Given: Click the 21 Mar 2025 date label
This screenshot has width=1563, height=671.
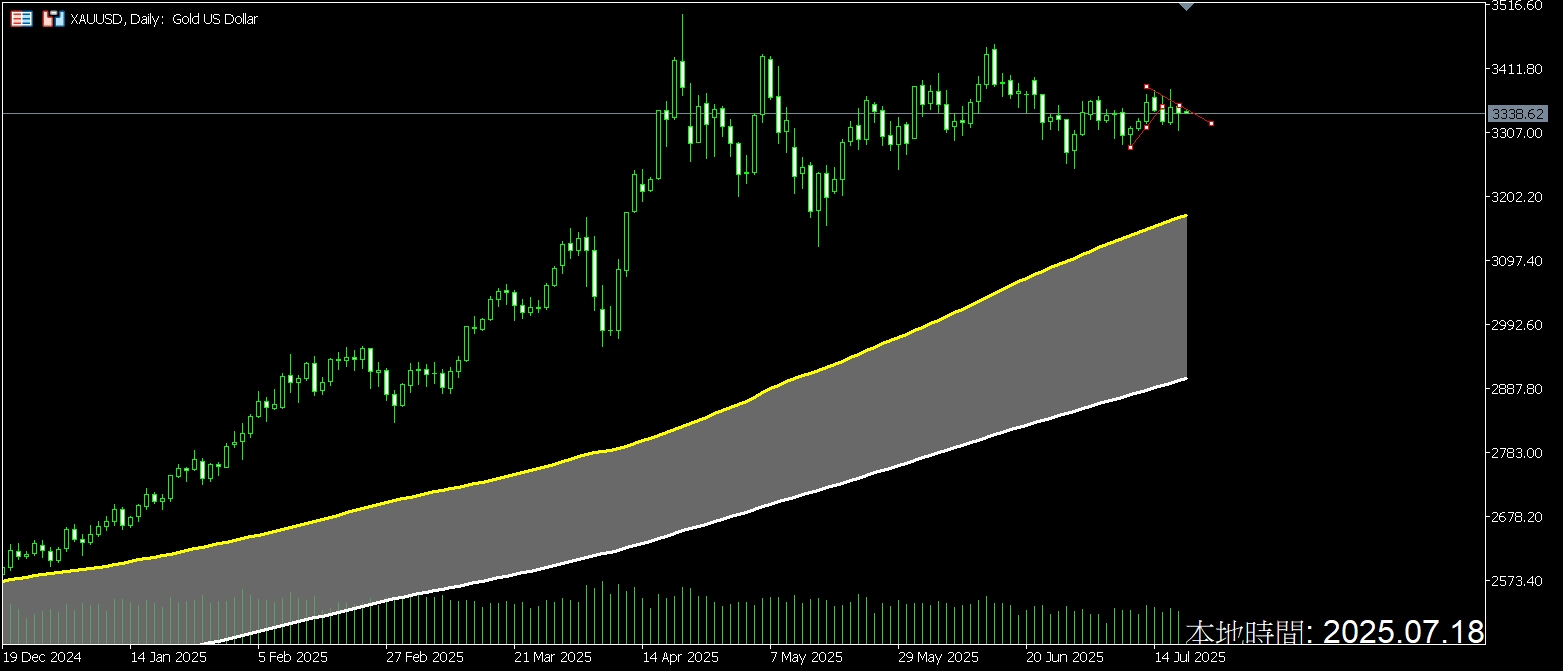Looking at the screenshot, I should (553, 658).
